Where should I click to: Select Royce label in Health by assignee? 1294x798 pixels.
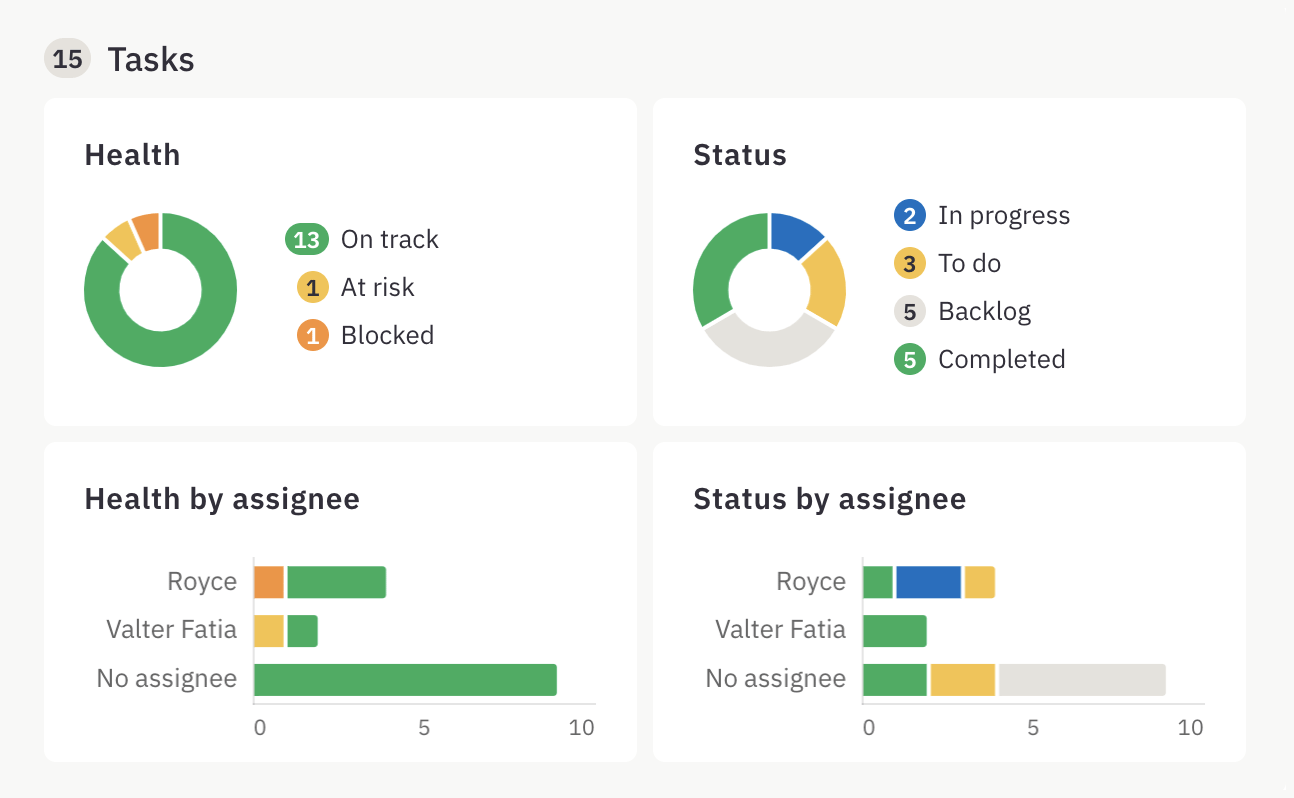click(202, 582)
